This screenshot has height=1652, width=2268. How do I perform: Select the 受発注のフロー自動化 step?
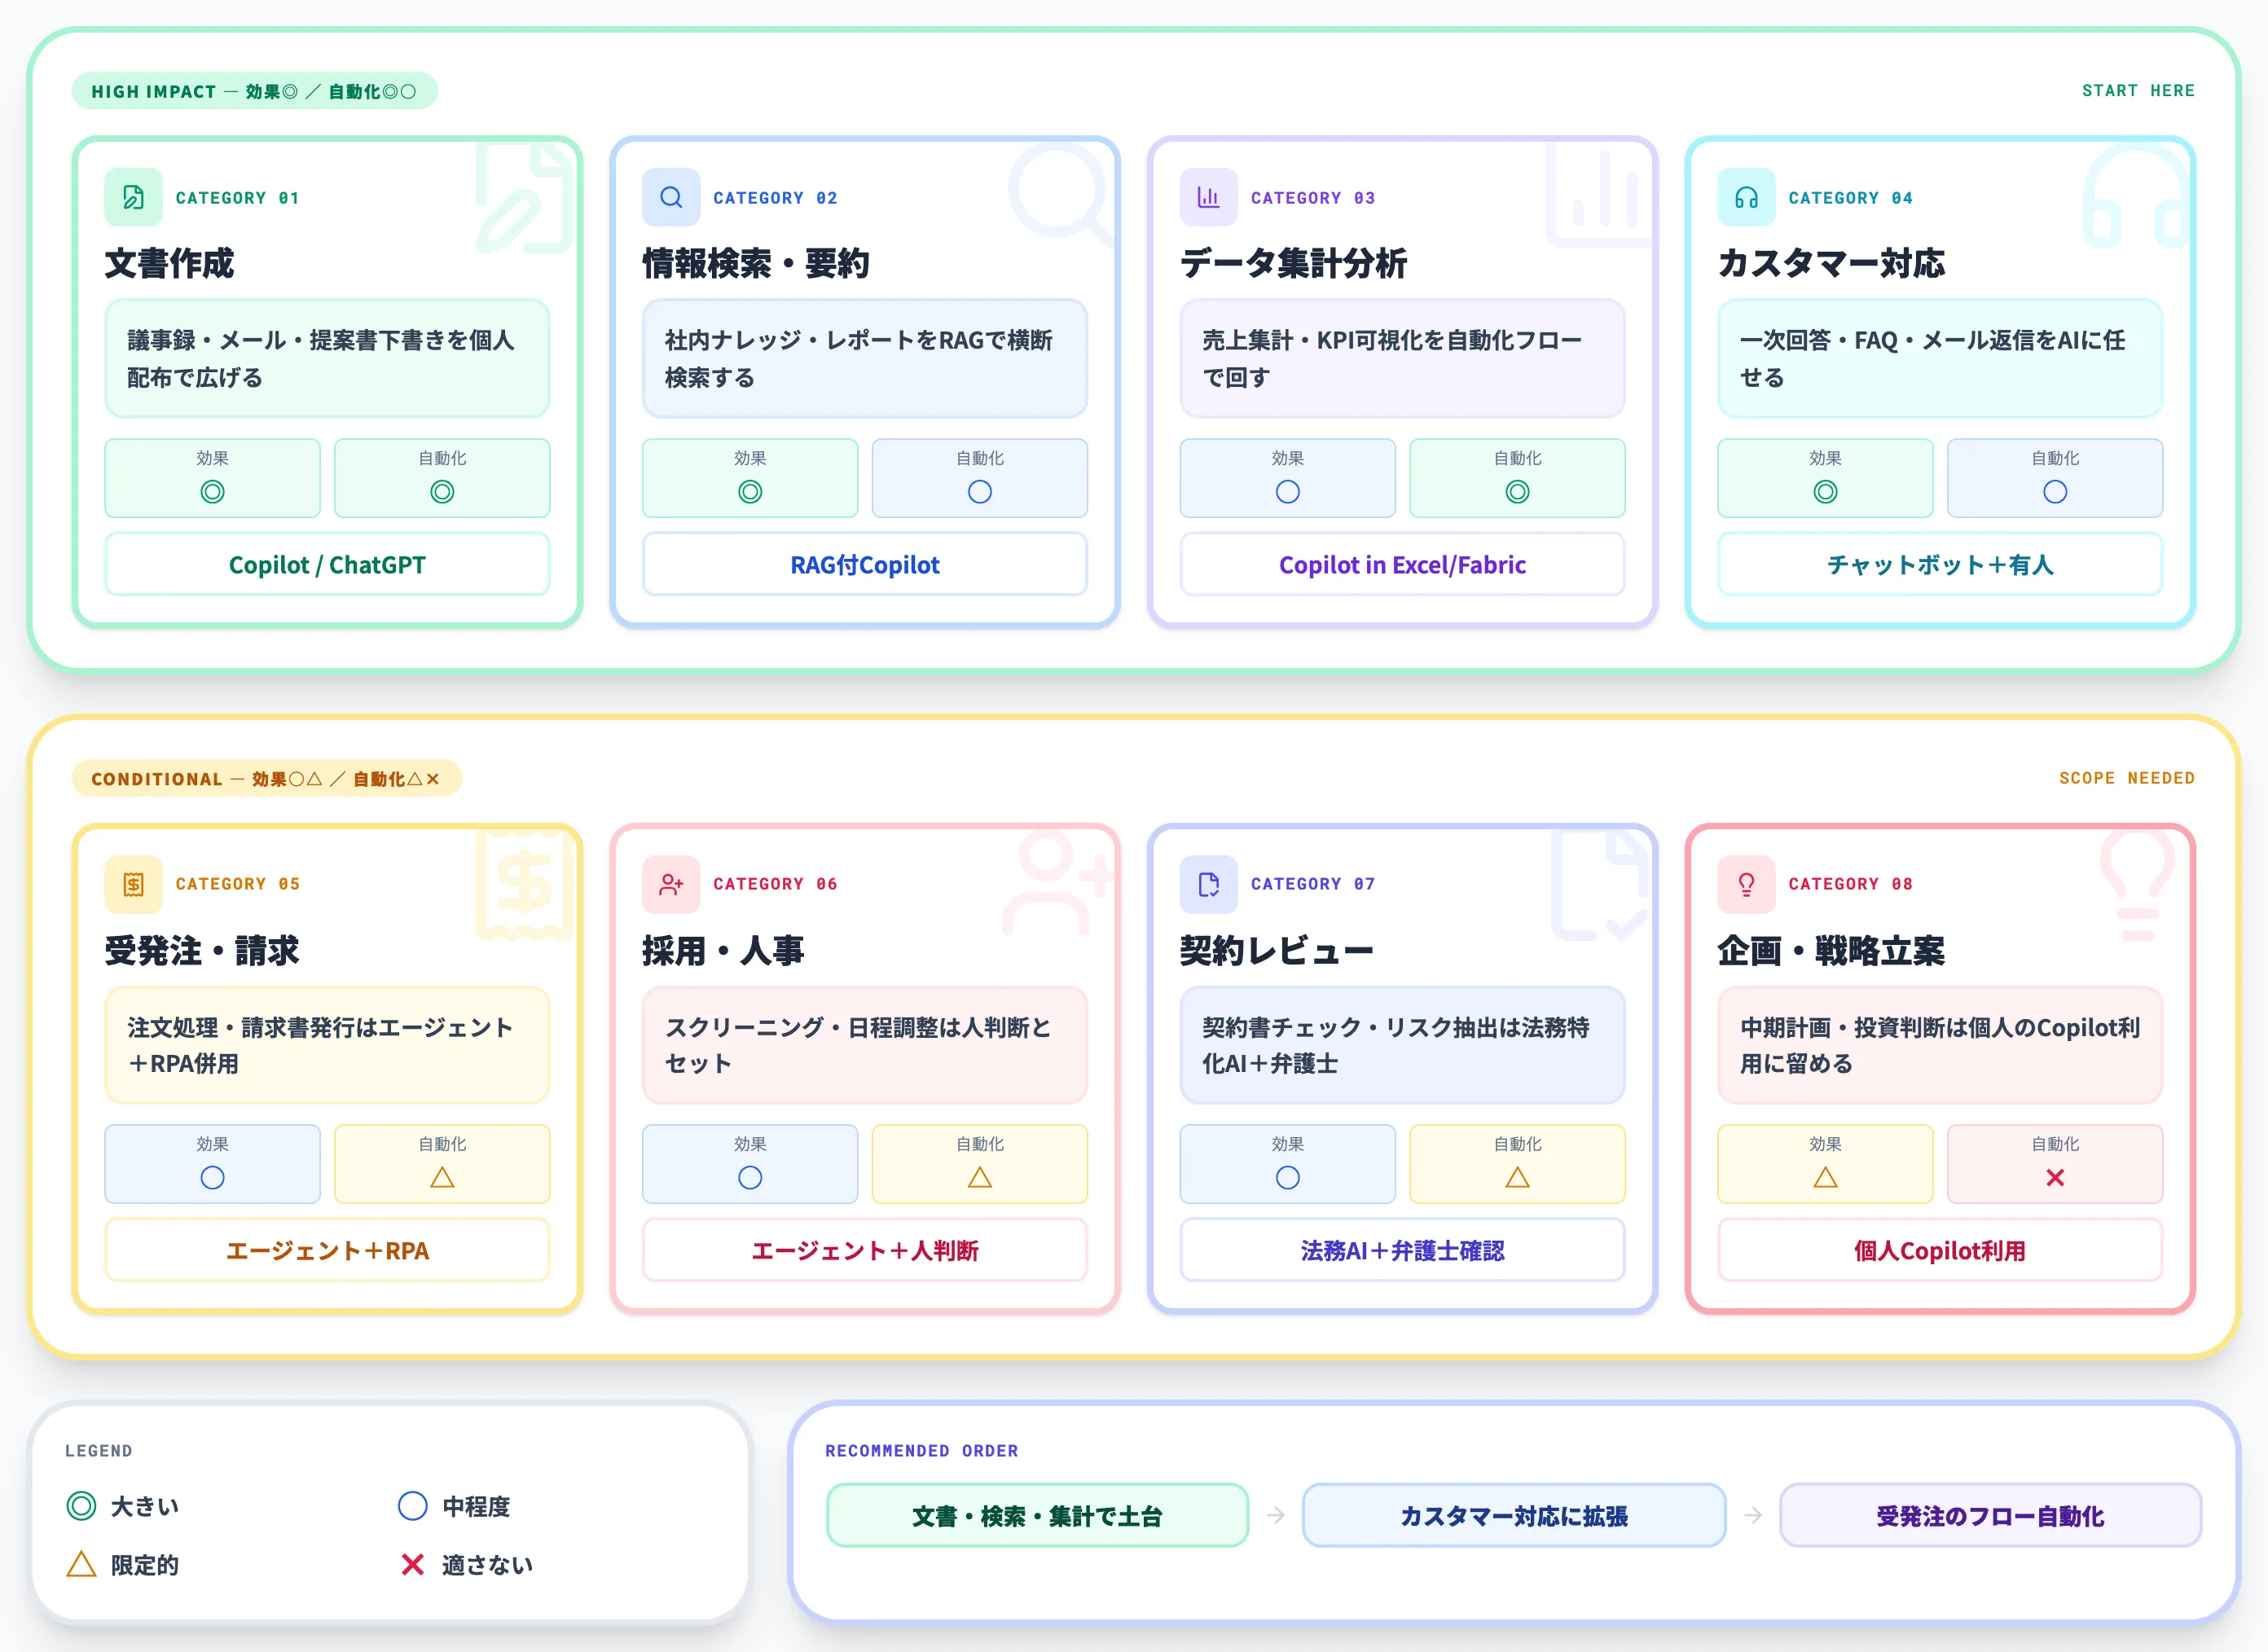[1990, 1516]
